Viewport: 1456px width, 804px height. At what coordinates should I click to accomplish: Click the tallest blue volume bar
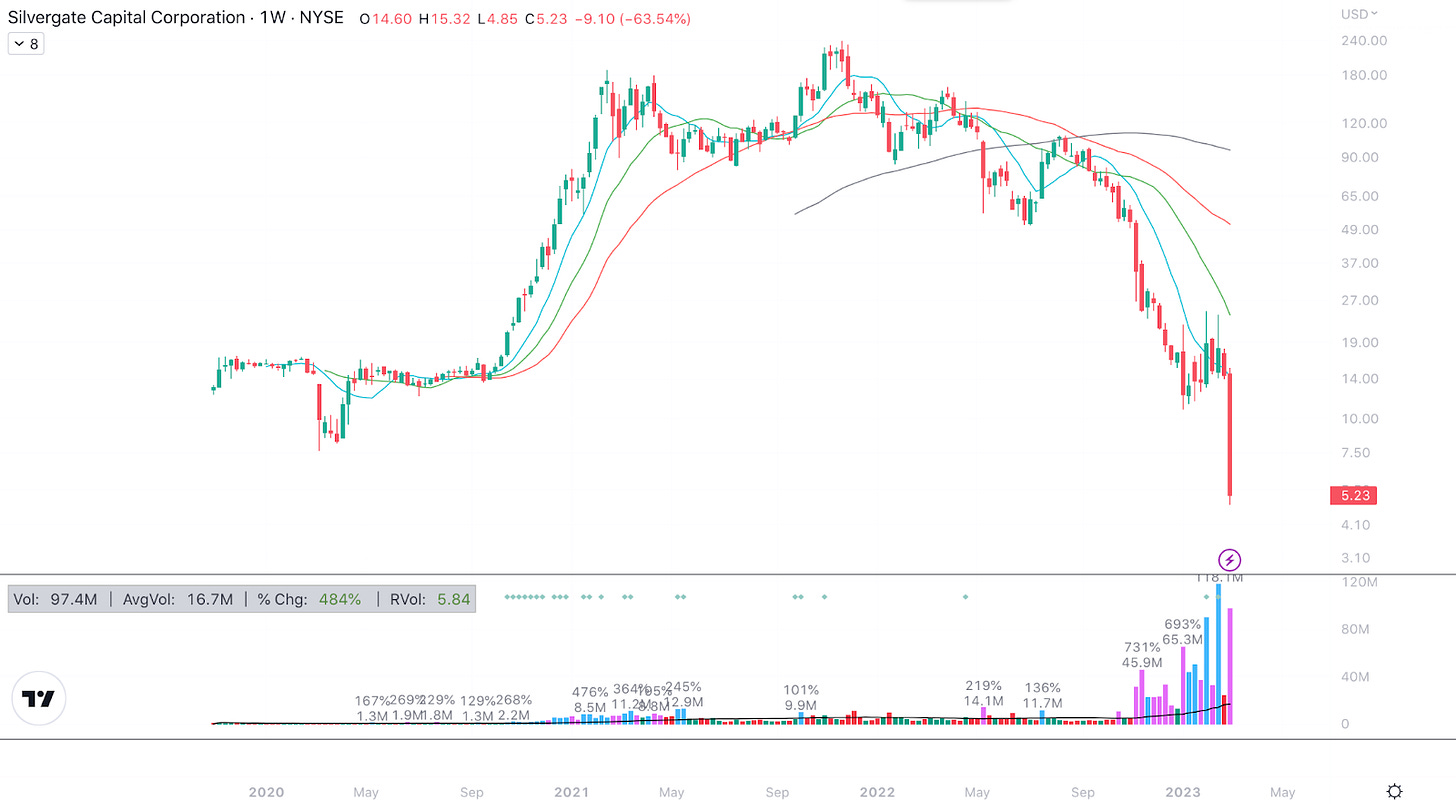[x=1219, y=654]
